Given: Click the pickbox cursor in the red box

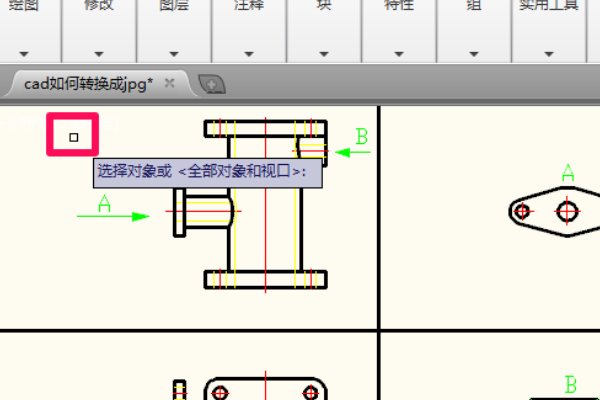Looking at the screenshot, I should [73, 136].
